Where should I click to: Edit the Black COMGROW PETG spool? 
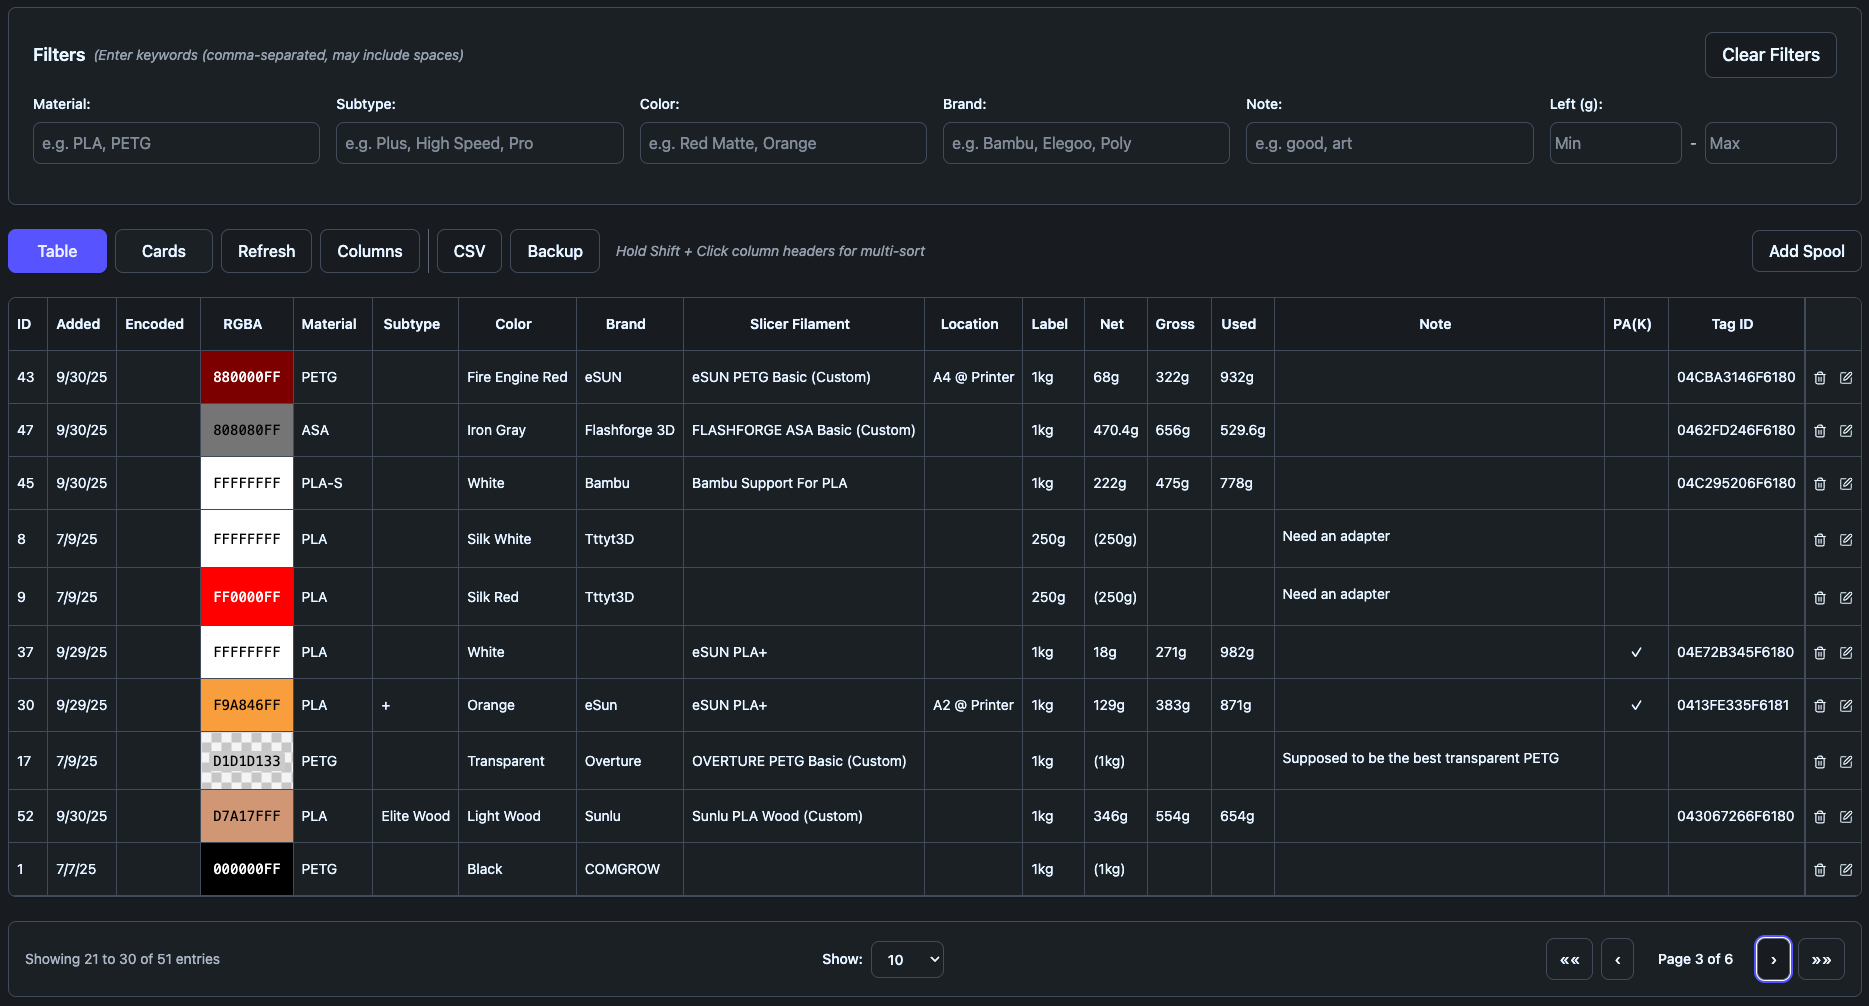[1846, 870]
